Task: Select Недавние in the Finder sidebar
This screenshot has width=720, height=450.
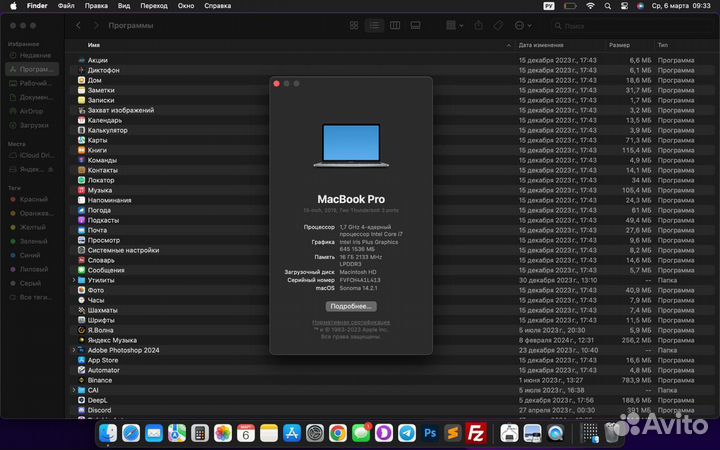Action: [x=32, y=55]
